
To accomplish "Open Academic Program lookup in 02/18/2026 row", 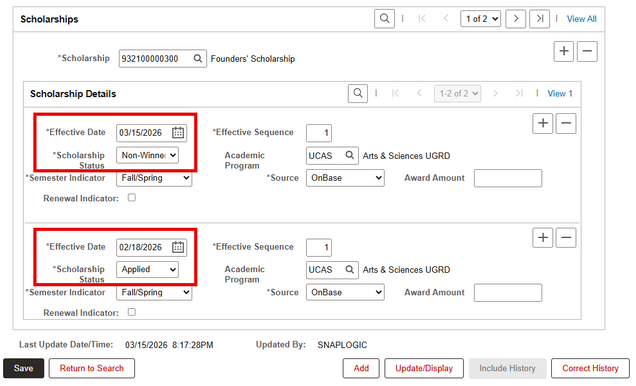I will click(x=350, y=270).
